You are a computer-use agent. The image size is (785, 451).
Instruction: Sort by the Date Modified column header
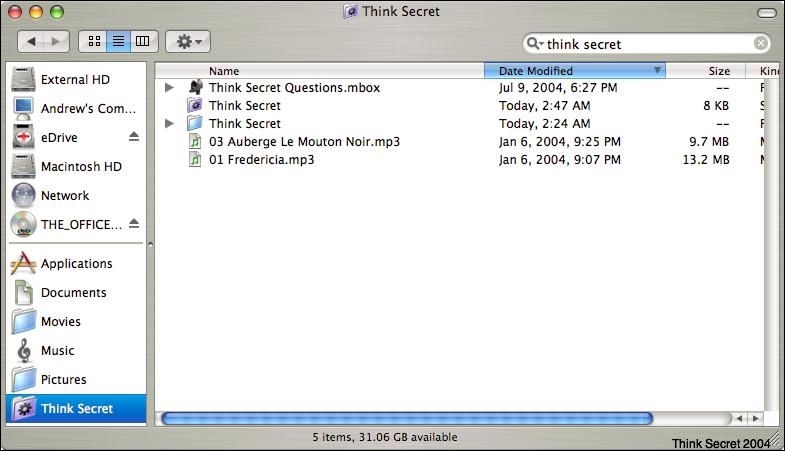pos(575,71)
